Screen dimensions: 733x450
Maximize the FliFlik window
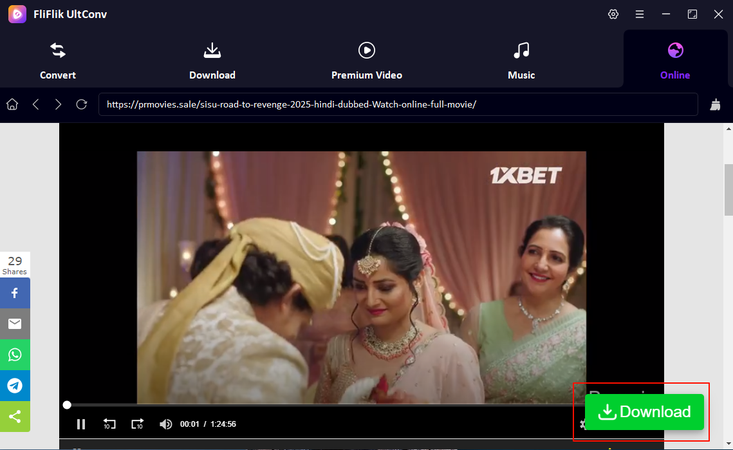point(692,14)
